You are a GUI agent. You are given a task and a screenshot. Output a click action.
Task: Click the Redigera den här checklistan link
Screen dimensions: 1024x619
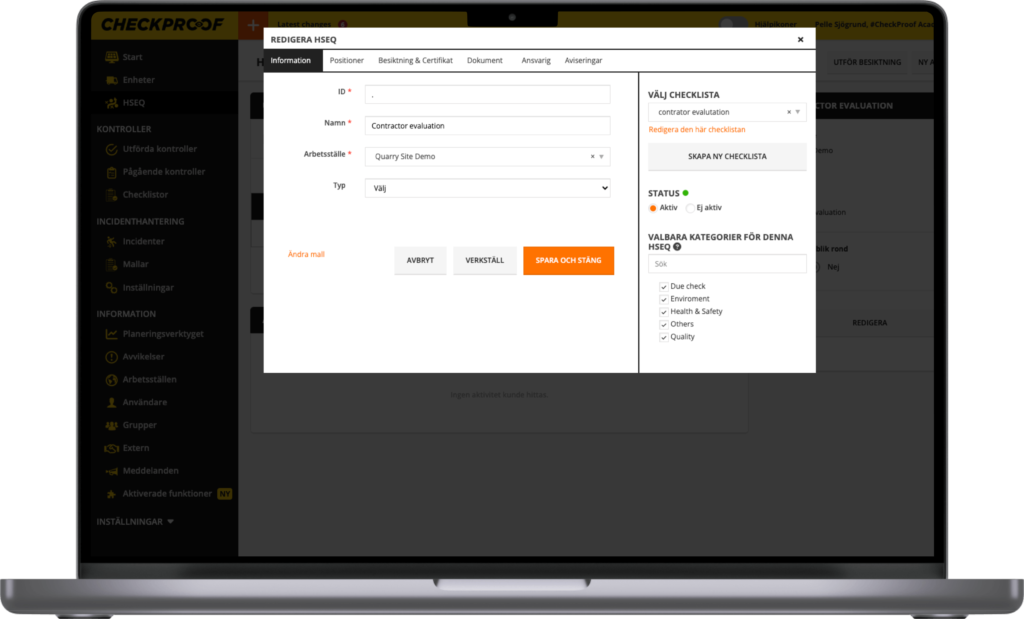click(x=697, y=130)
